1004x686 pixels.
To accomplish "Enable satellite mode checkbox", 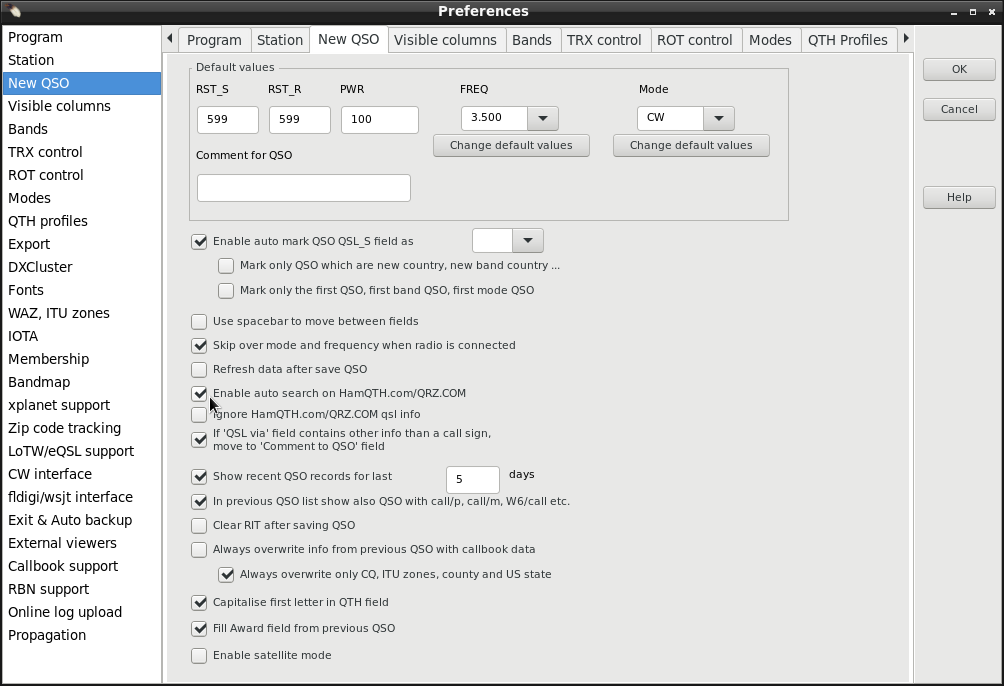I will pyautogui.click(x=199, y=656).
